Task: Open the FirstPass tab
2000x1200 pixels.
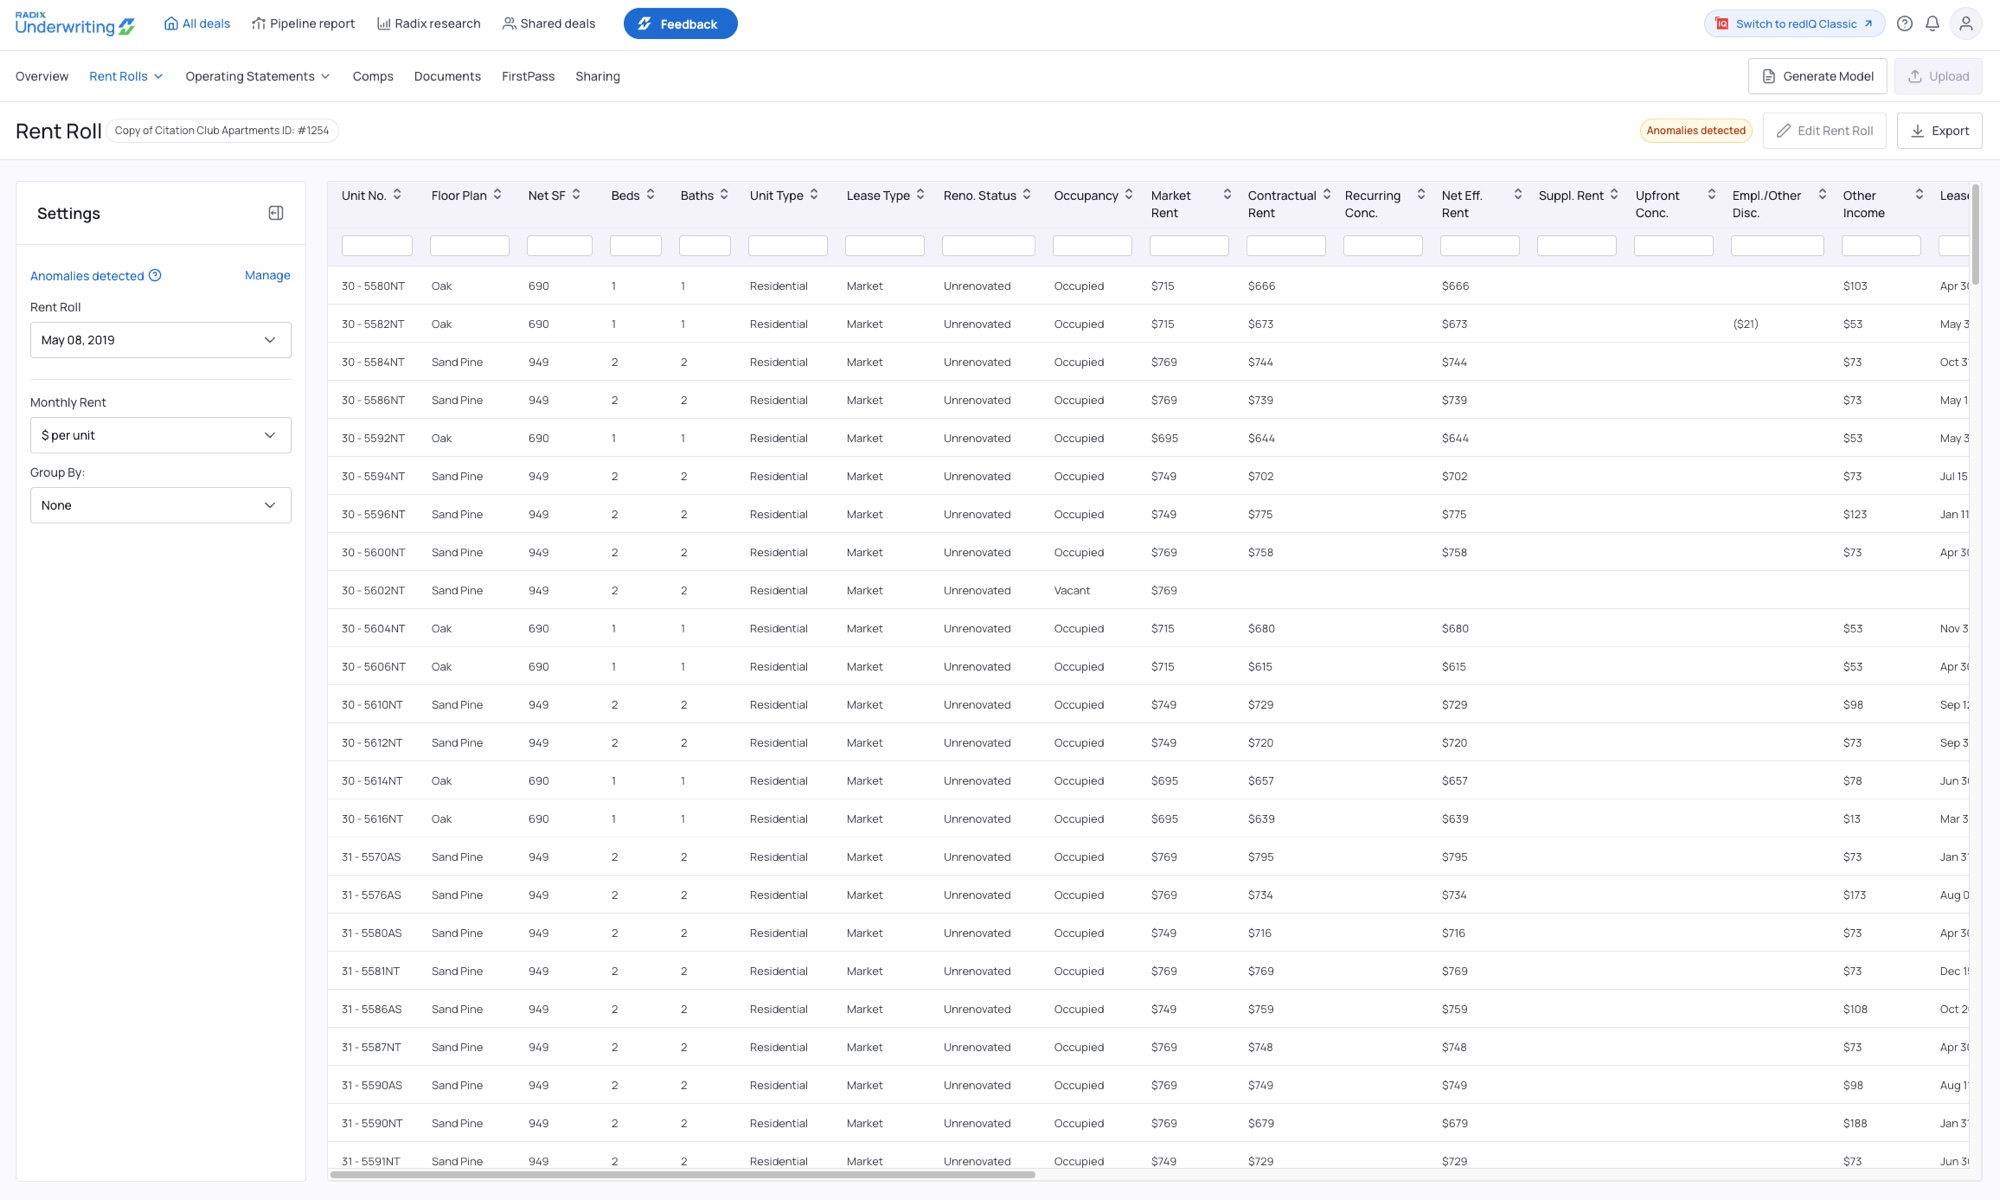Action: [x=528, y=76]
